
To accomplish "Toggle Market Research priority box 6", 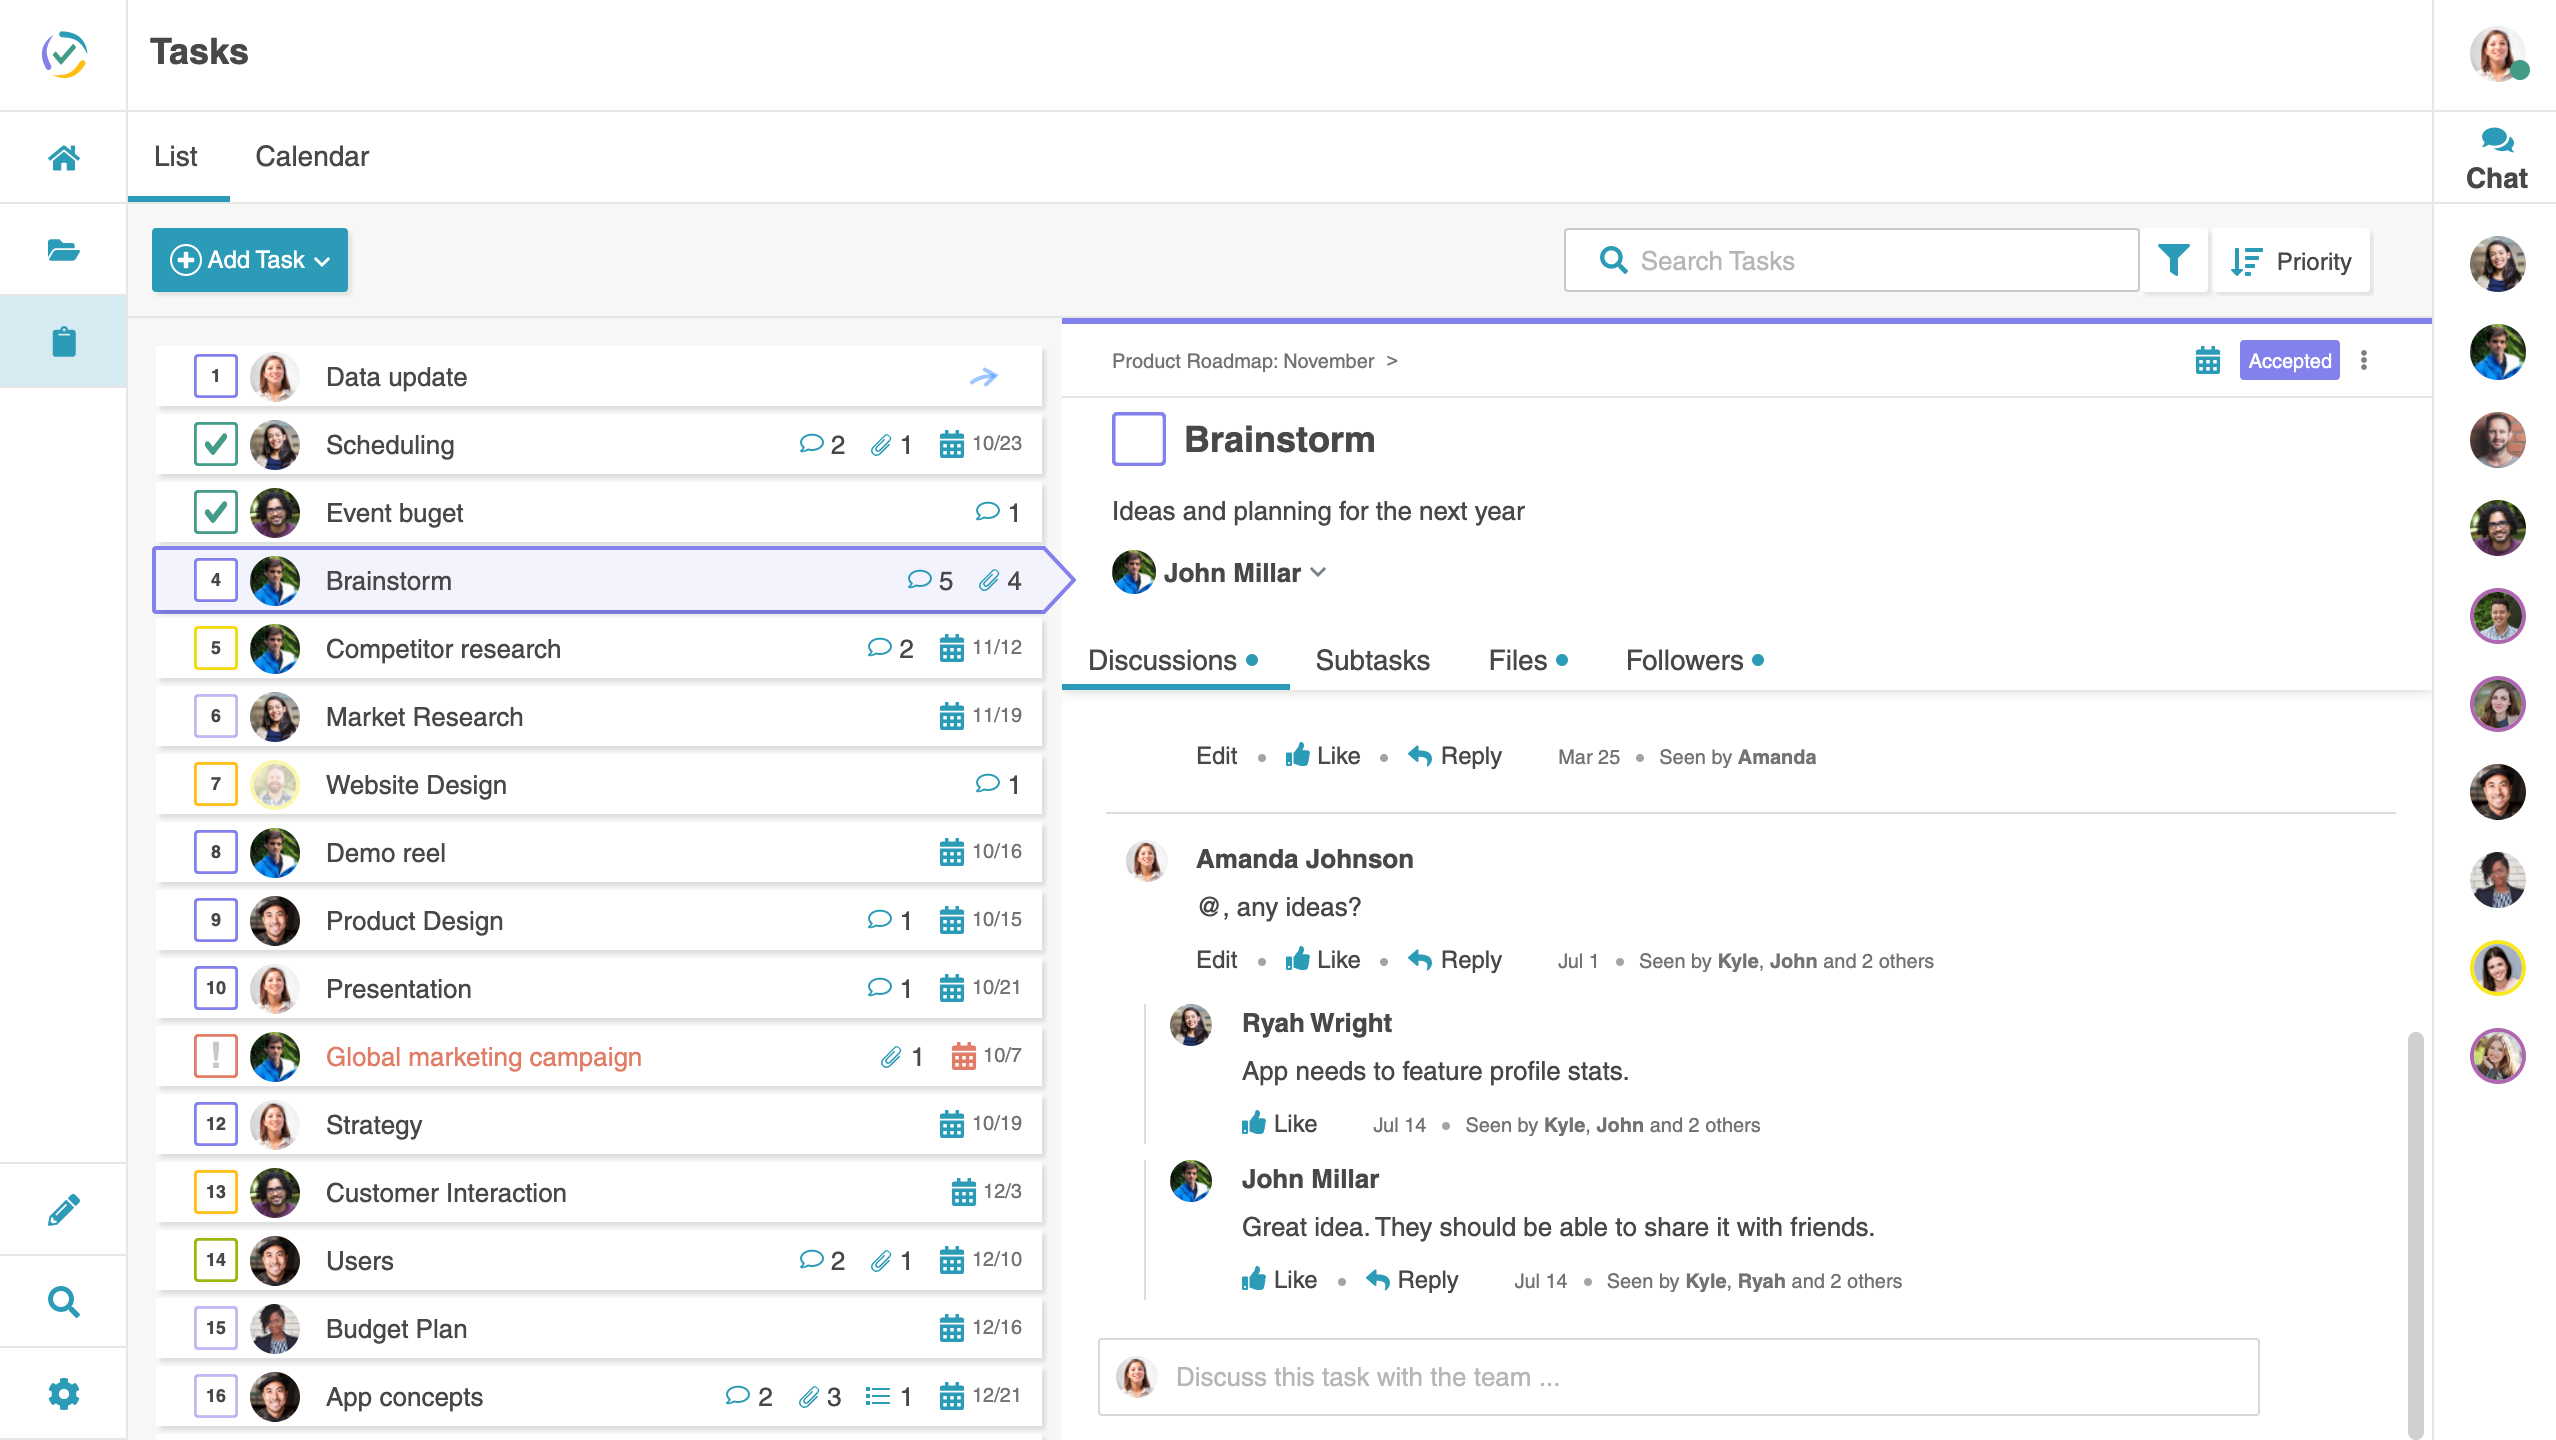I will 215,716.
